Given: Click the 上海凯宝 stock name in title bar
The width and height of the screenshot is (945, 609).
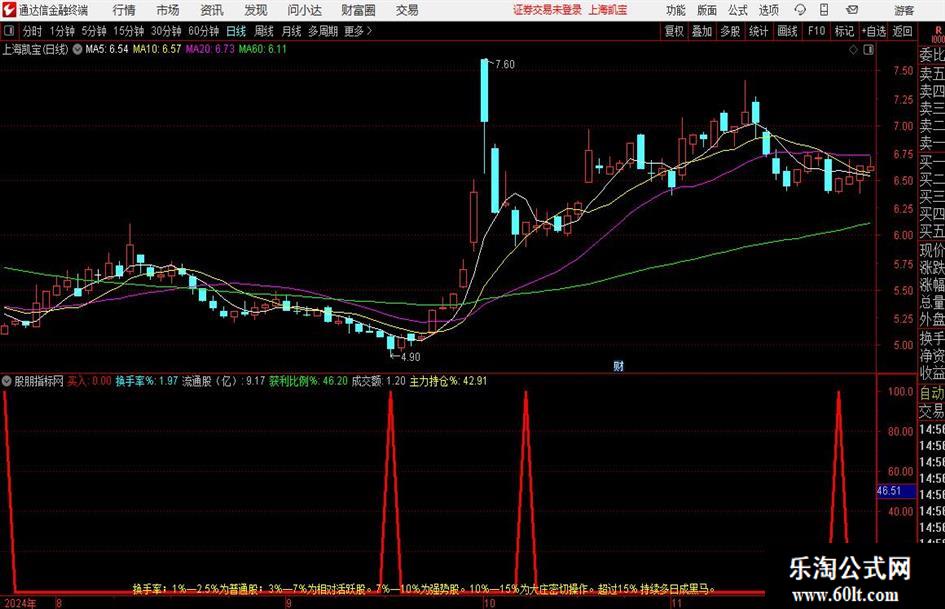Looking at the screenshot, I should [x=608, y=10].
